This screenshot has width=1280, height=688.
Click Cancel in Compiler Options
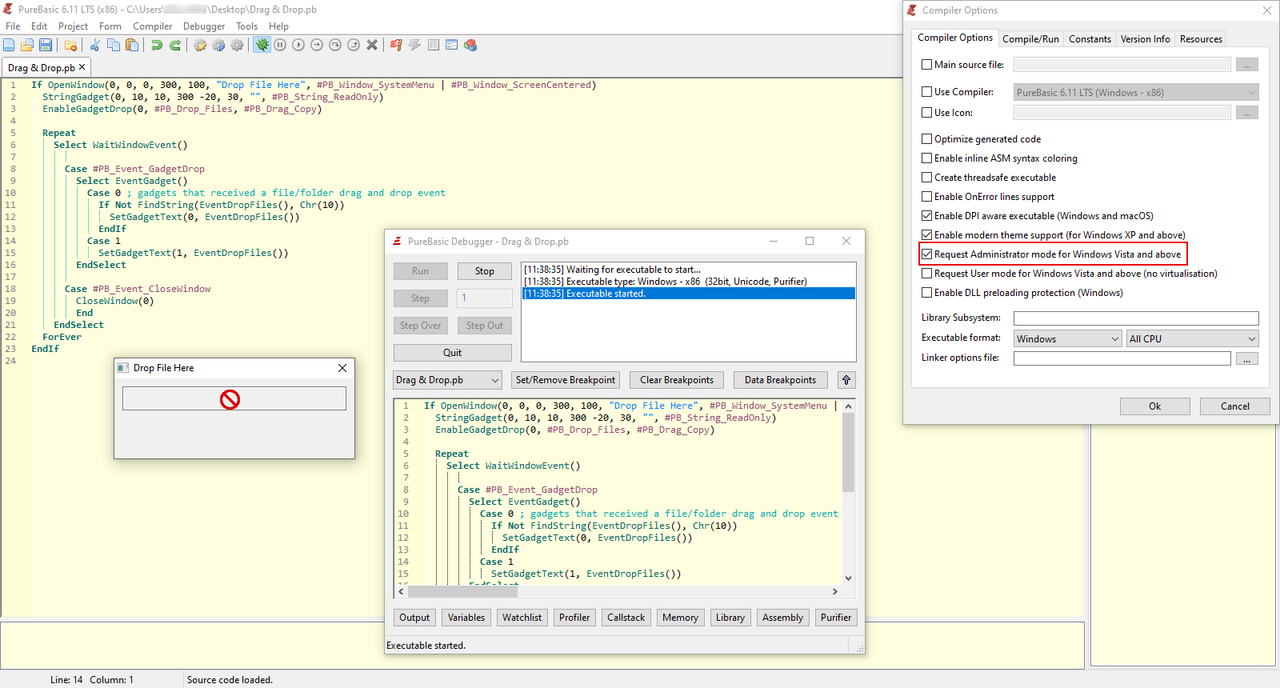pyautogui.click(x=1235, y=406)
